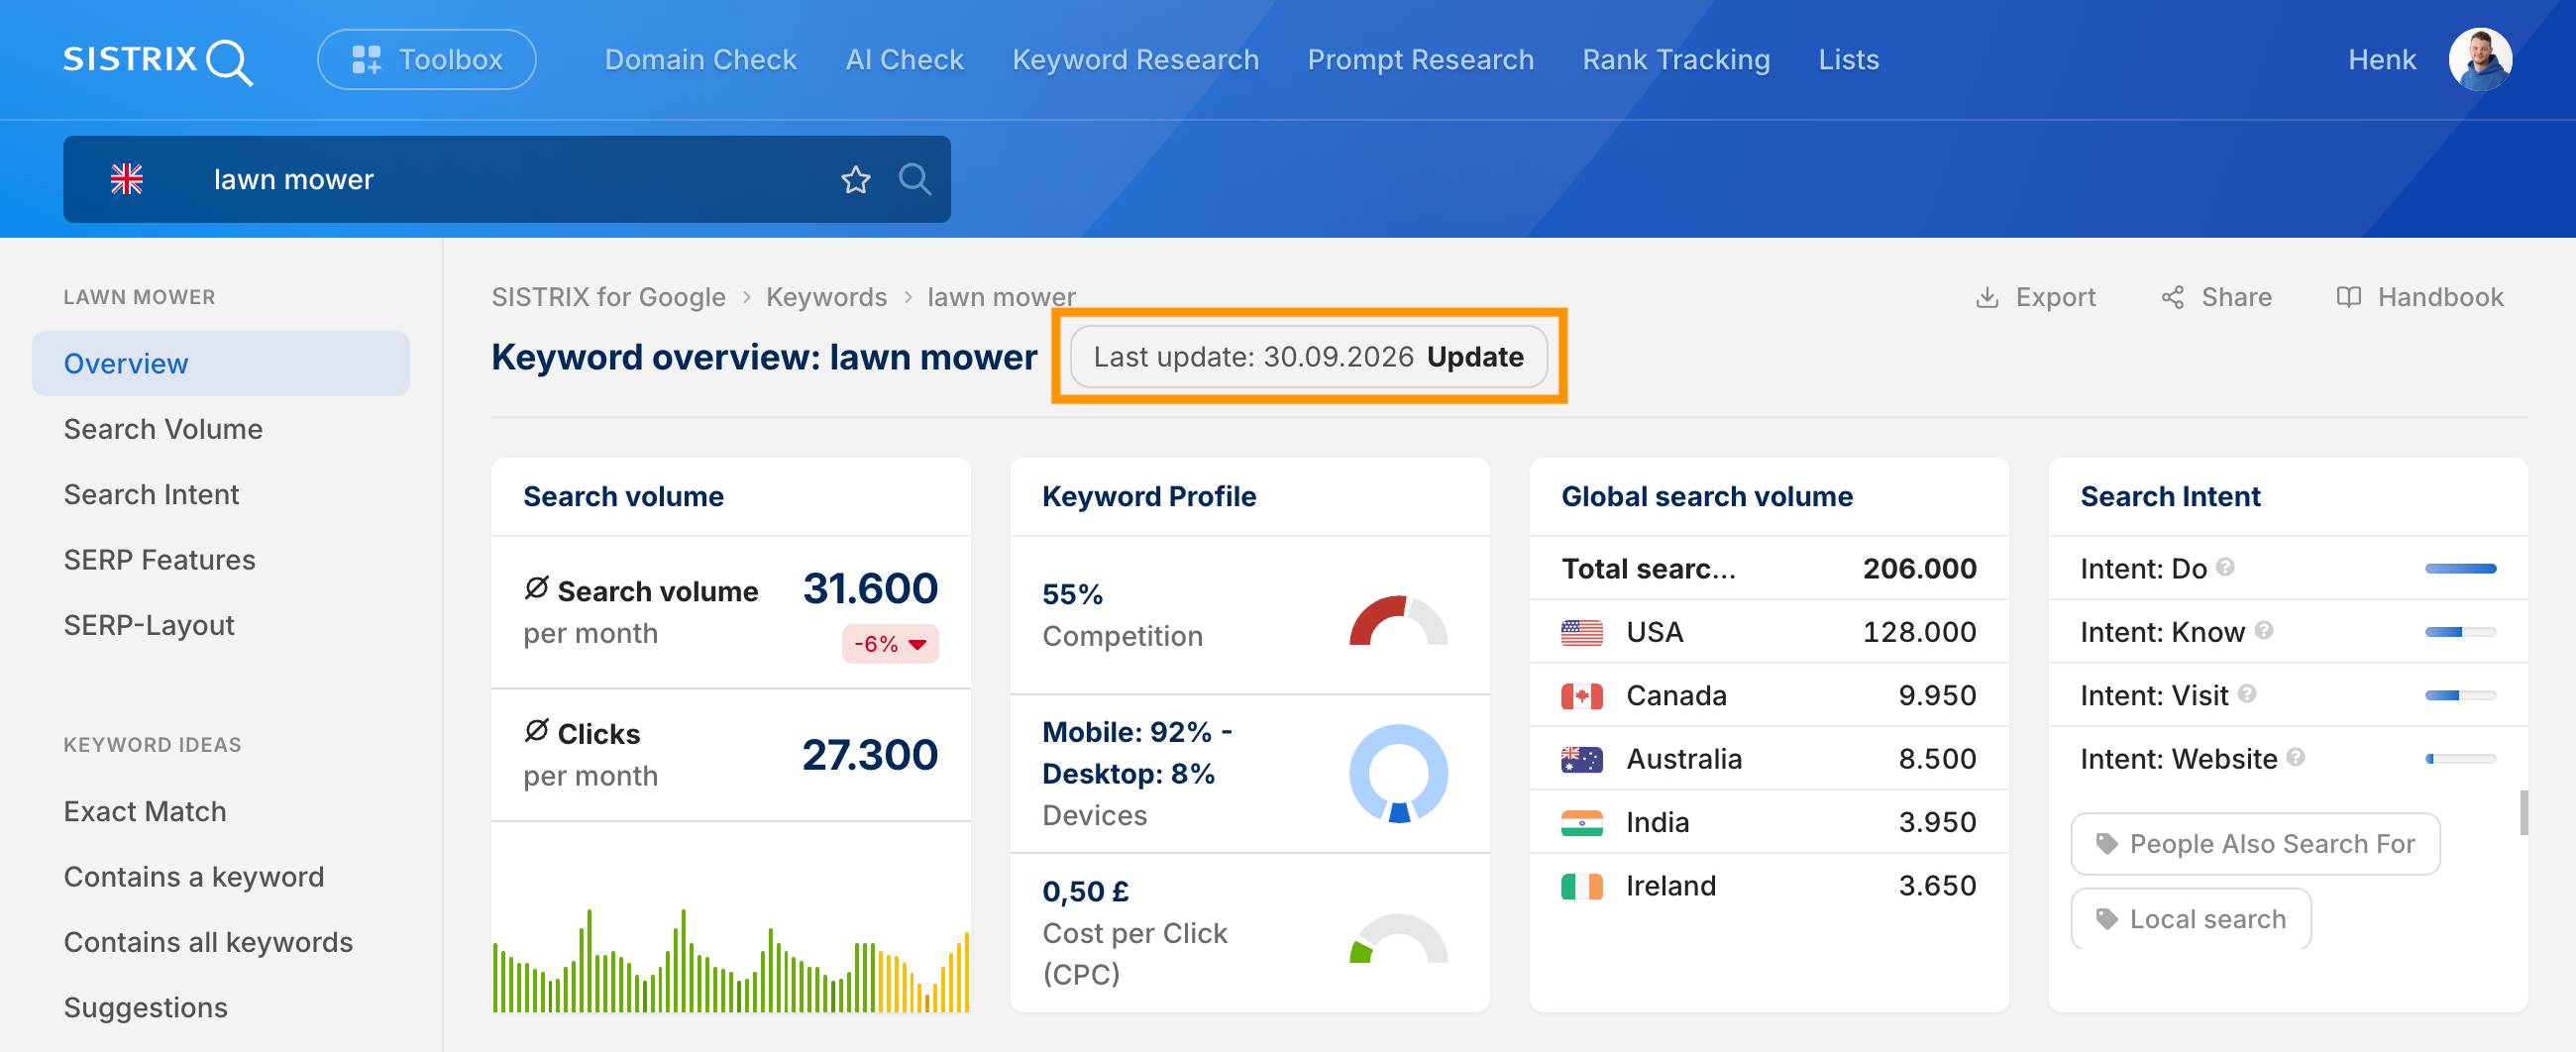Click the Australia flag icon

pyautogui.click(x=1581, y=759)
